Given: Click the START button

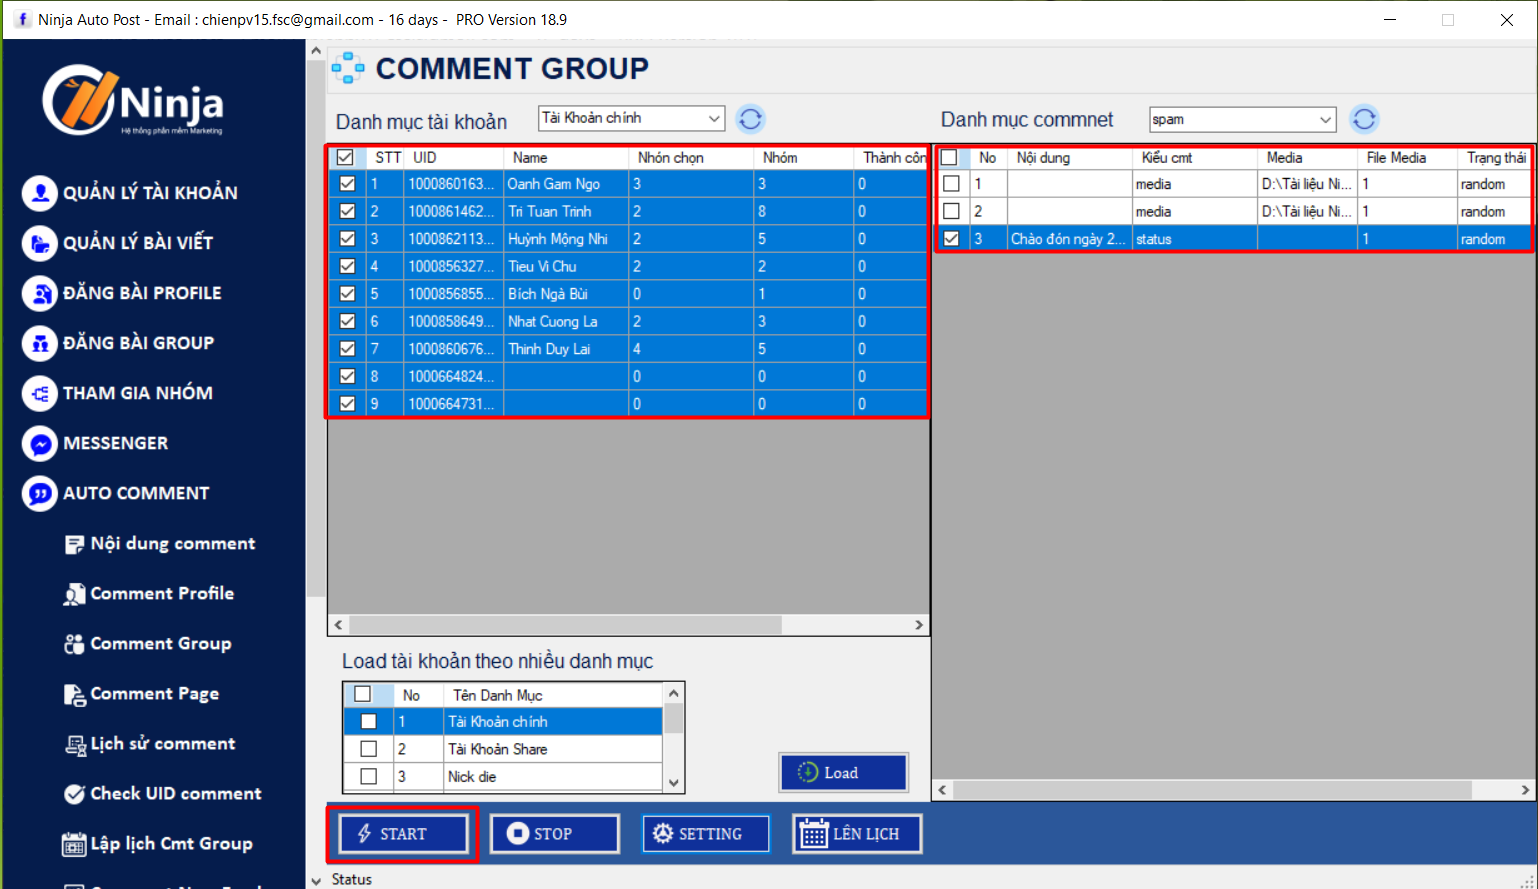Looking at the screenshot, I should tap(403, 834).
